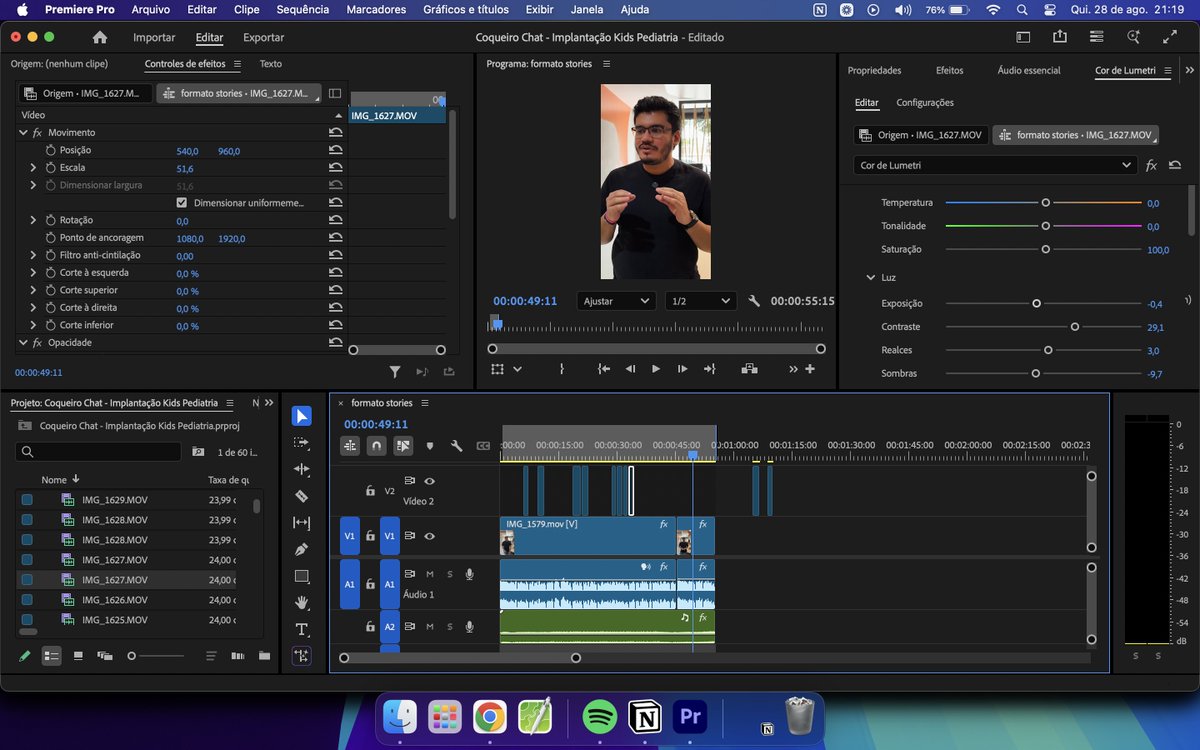The width and height of the screenshot is (1200, 750).
Task: Switch to the Áudio essencial tab
Action: pyautogui.click(x=1028, y=71)
